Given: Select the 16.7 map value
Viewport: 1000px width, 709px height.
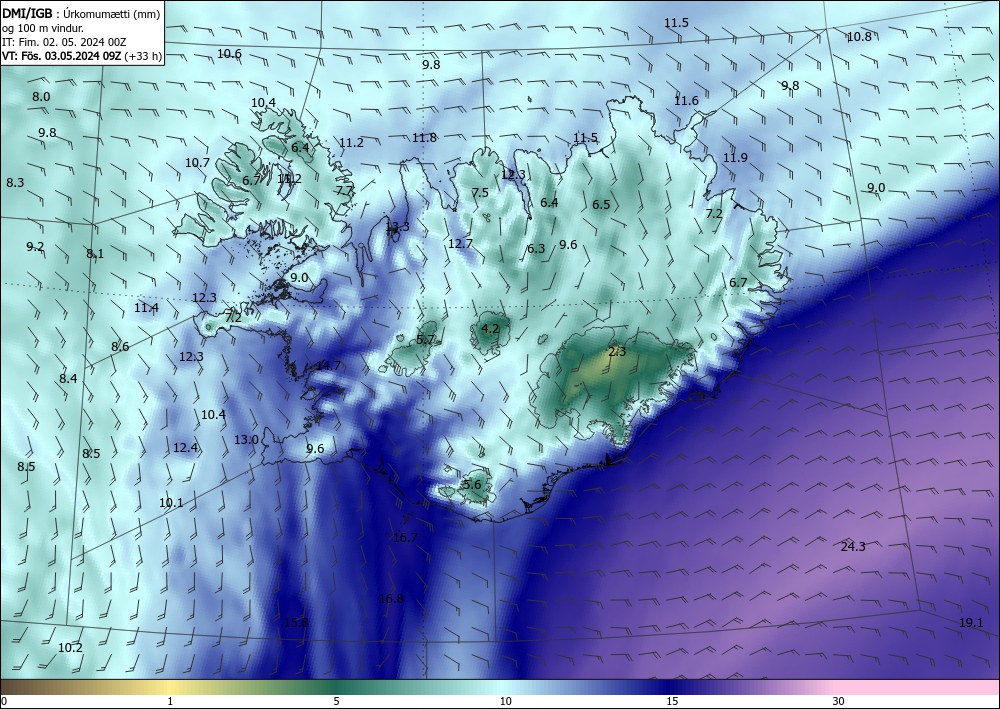Looking at the screenshot, I should [406, 538].
